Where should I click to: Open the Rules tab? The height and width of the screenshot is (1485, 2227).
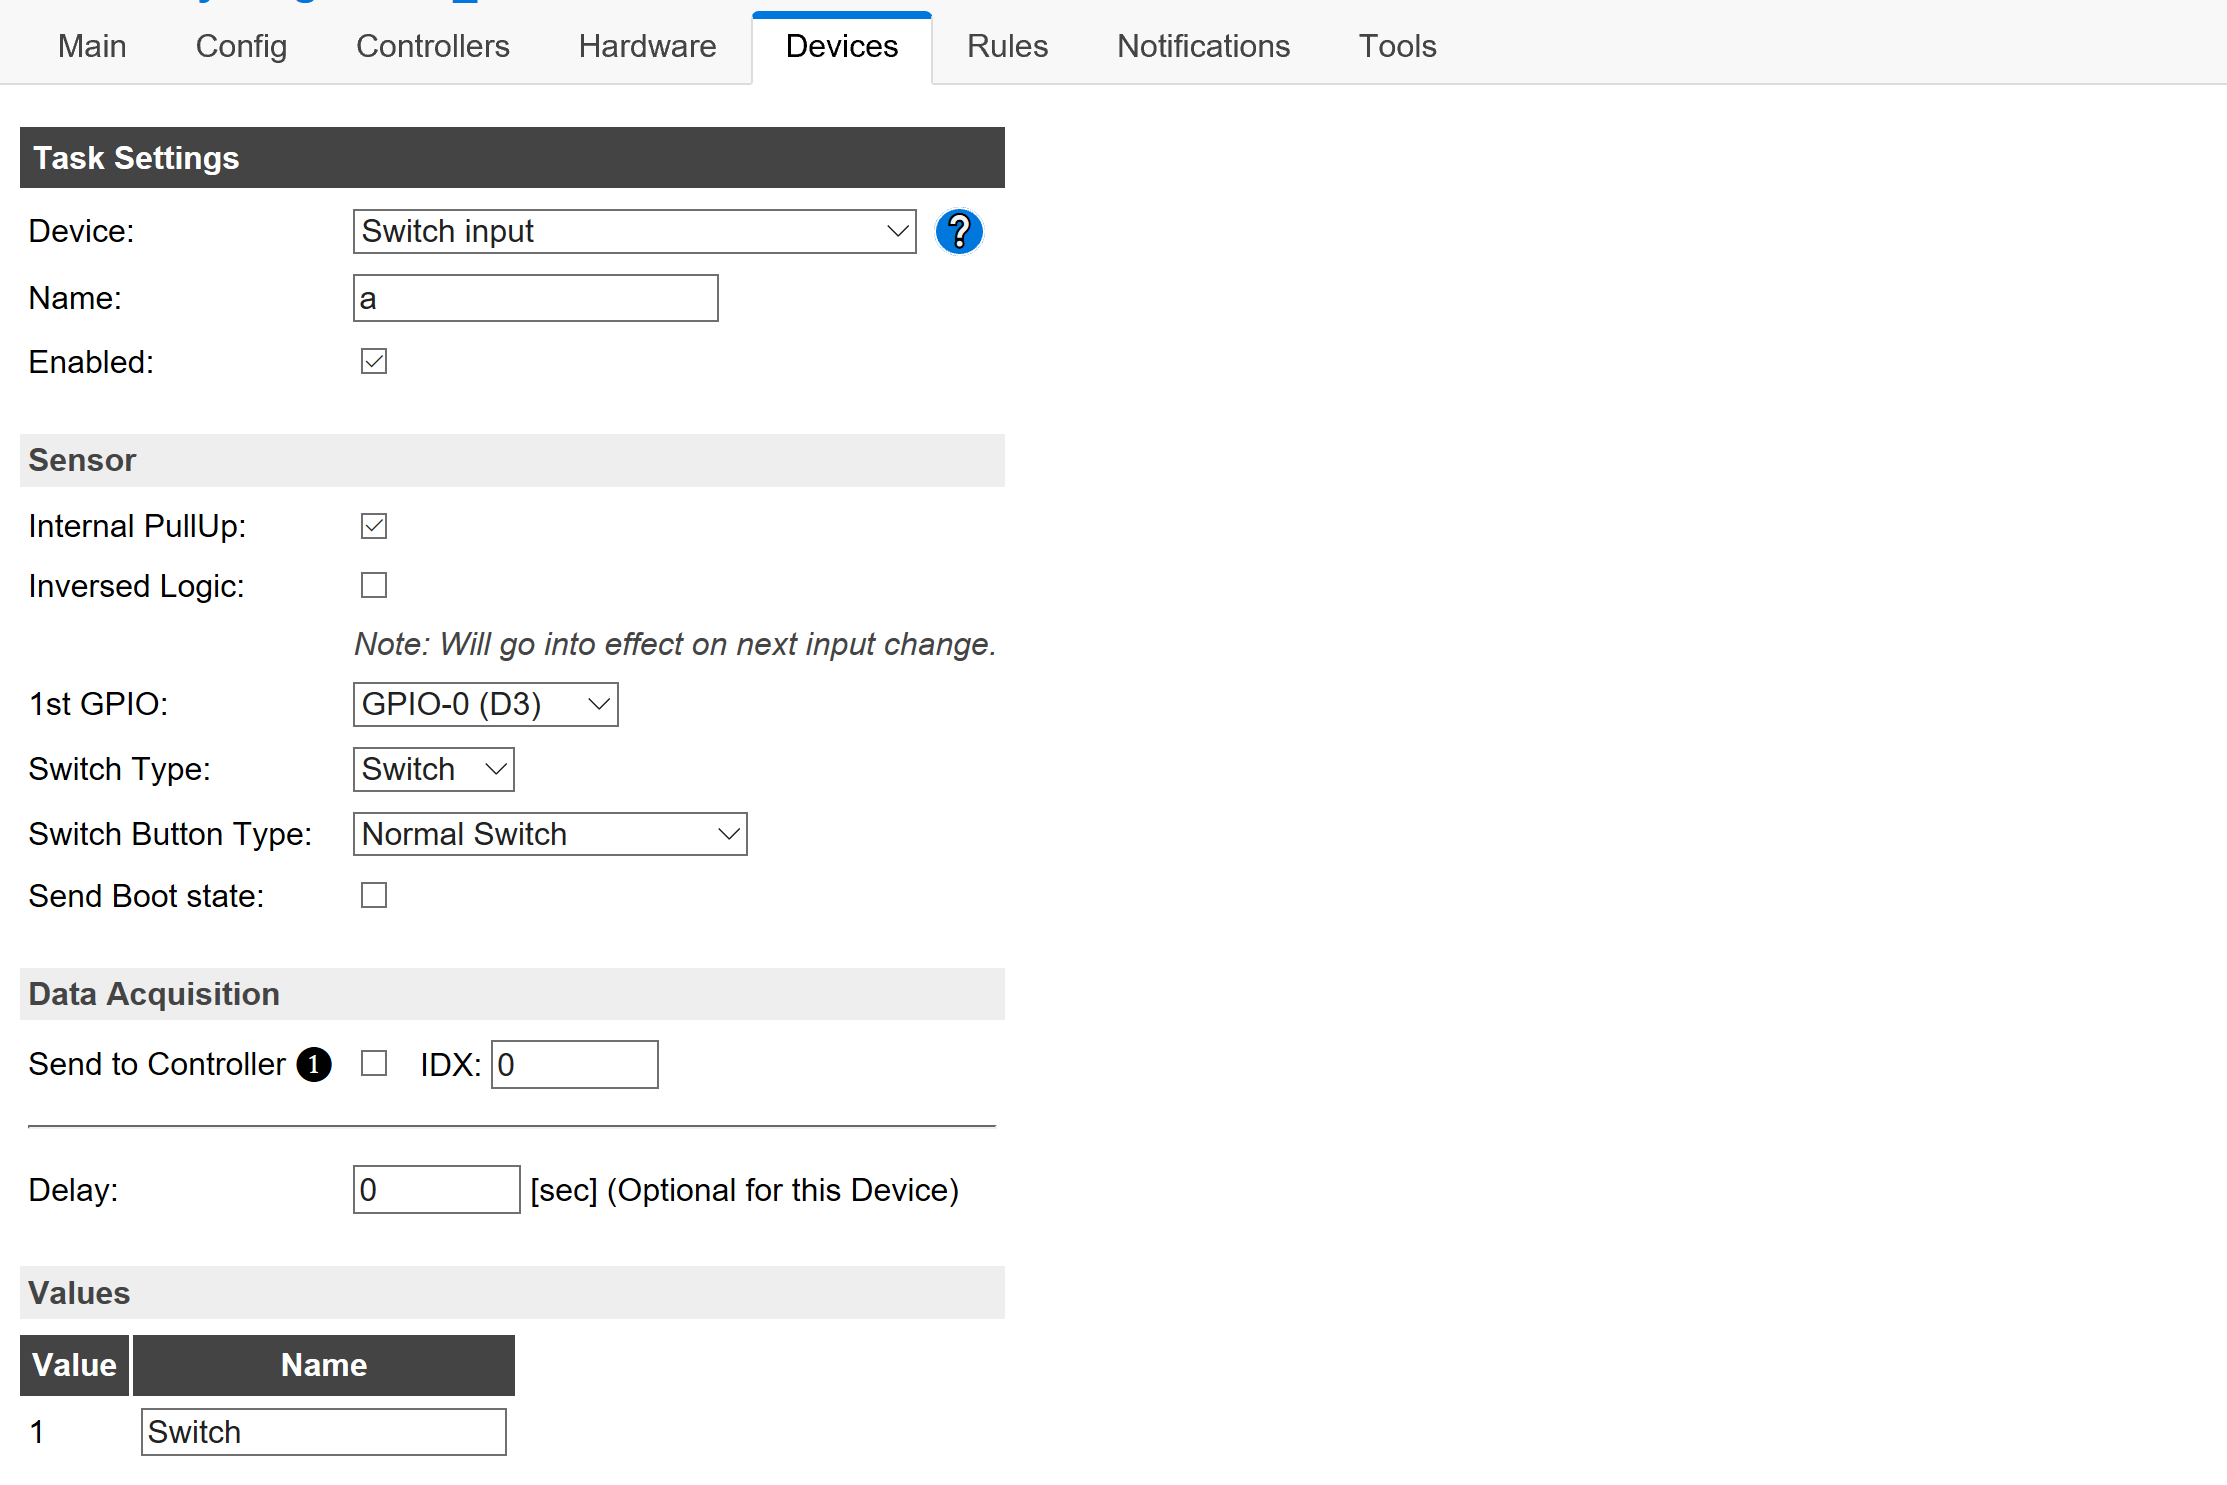click(x=1007, y=45)
